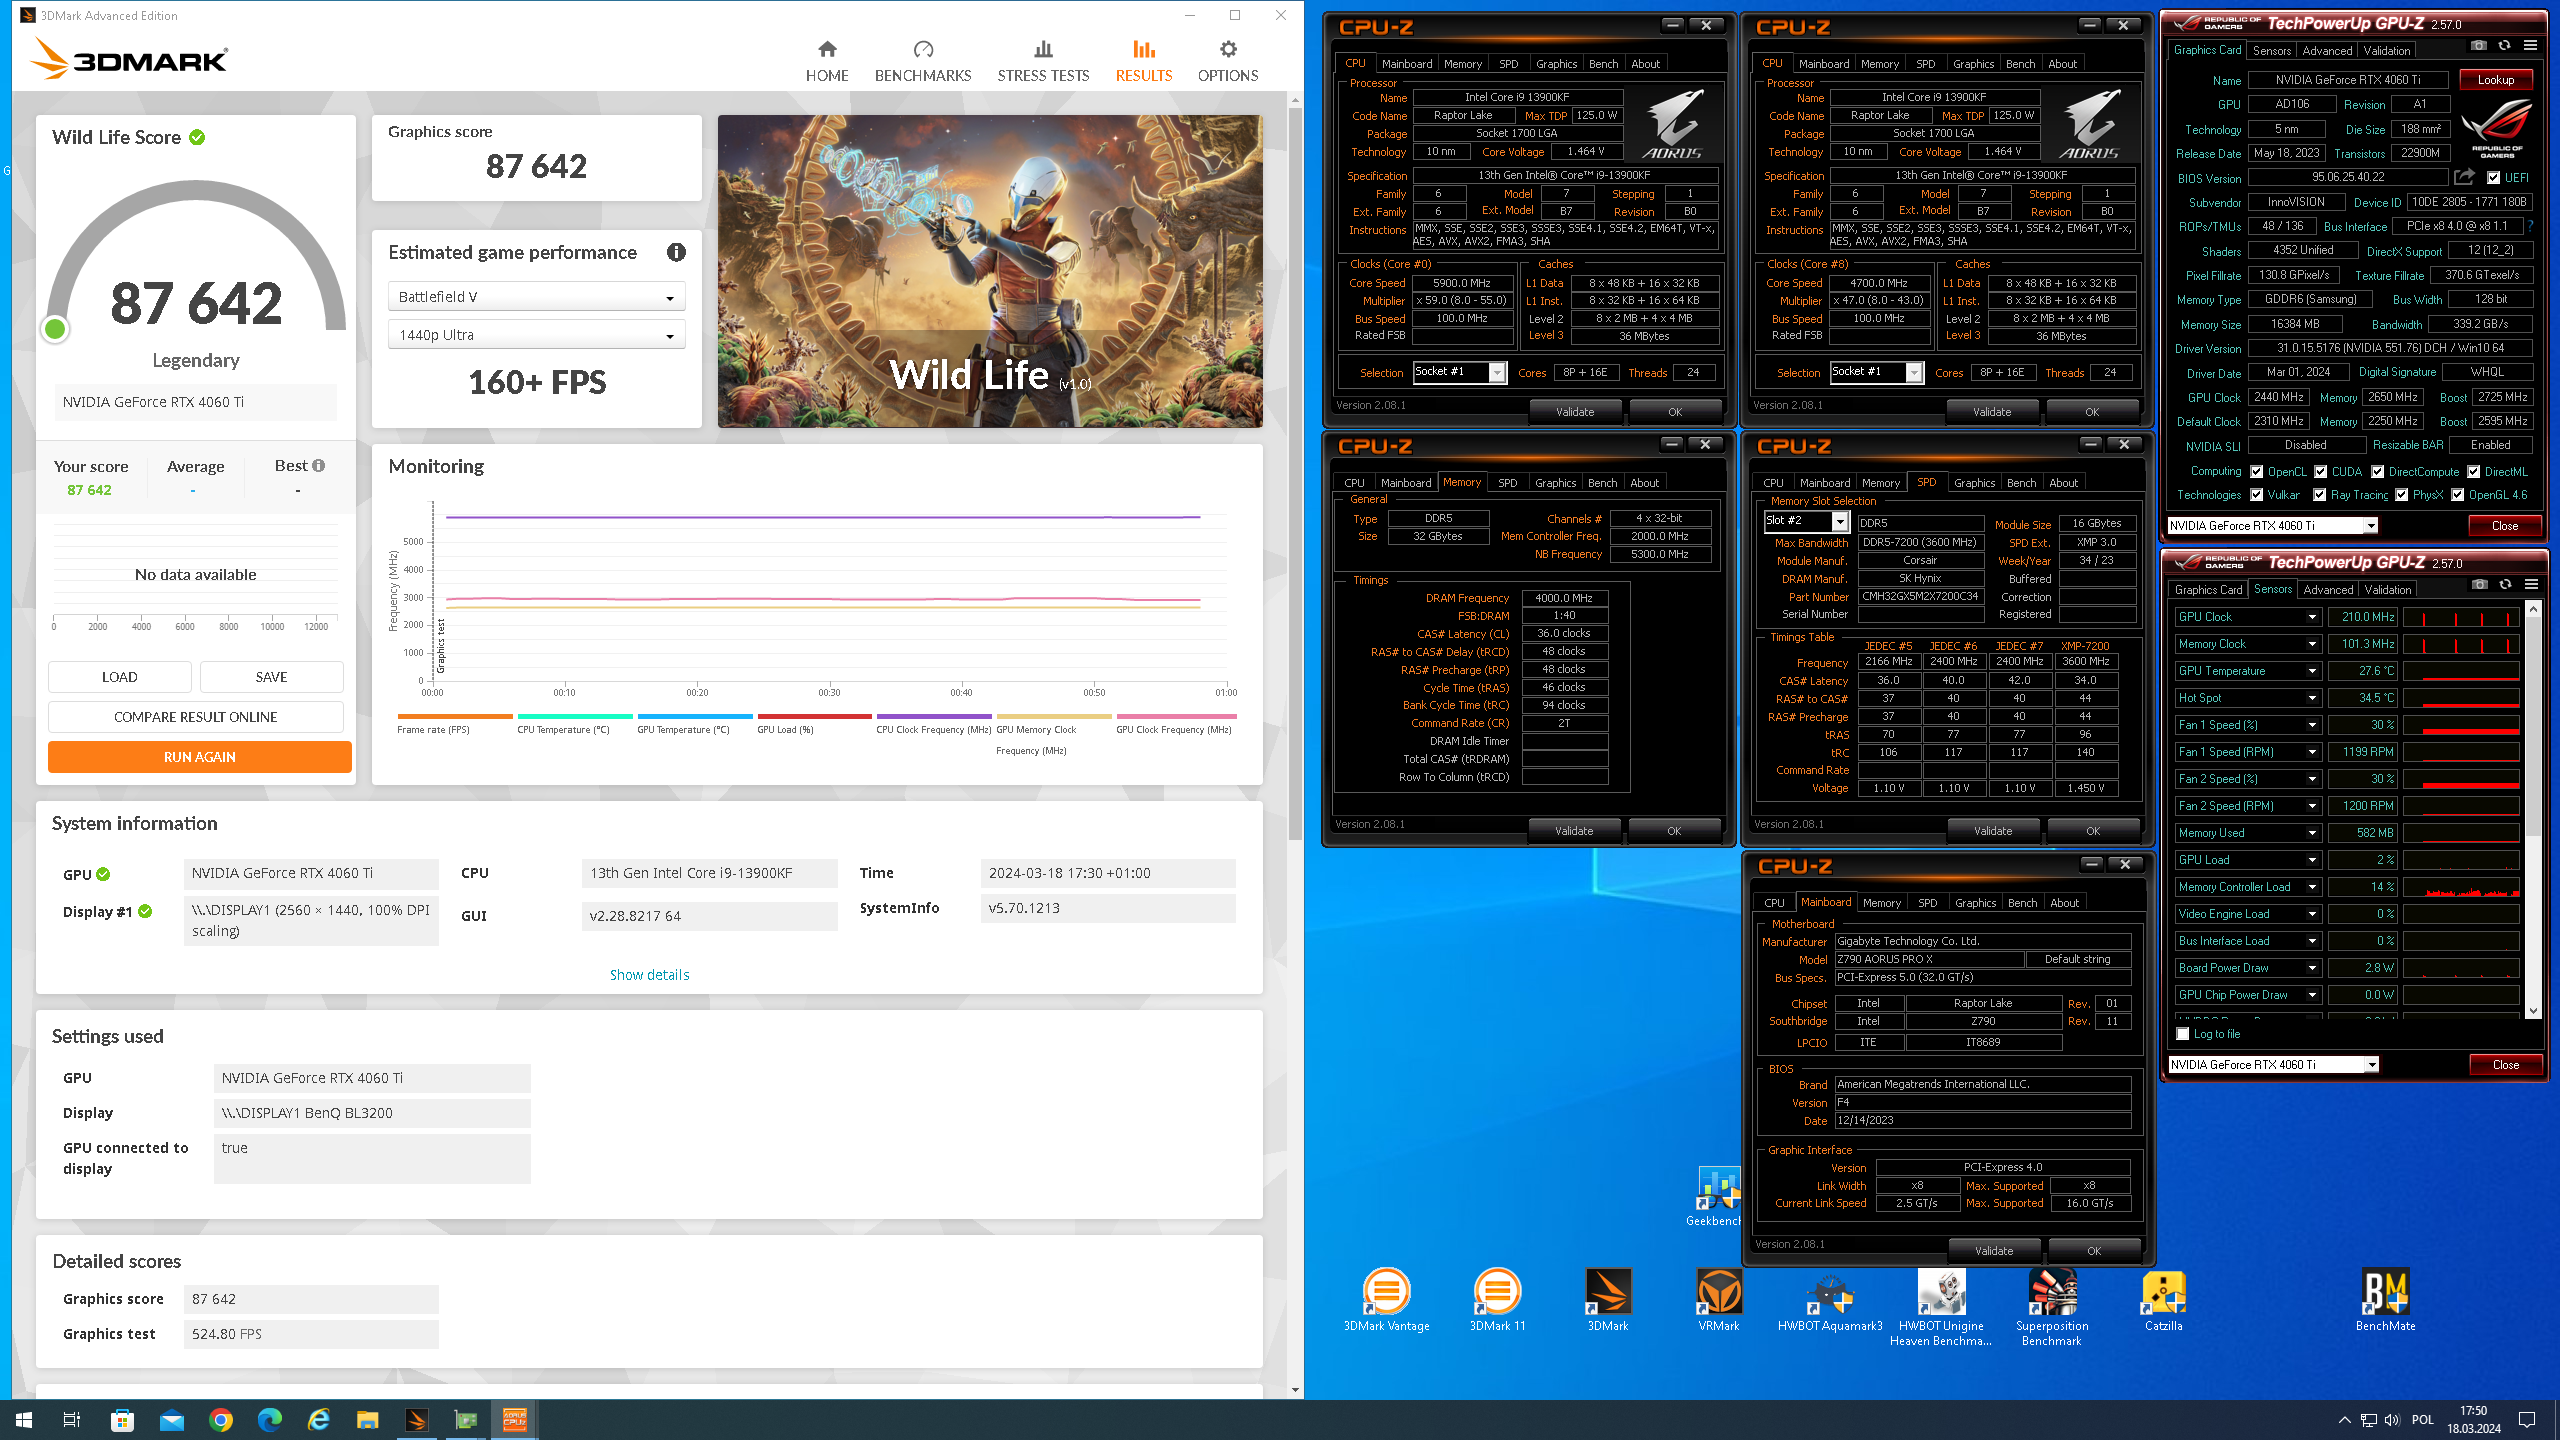Open Google Chrome from the taskbar

(x=221, y=1419)
